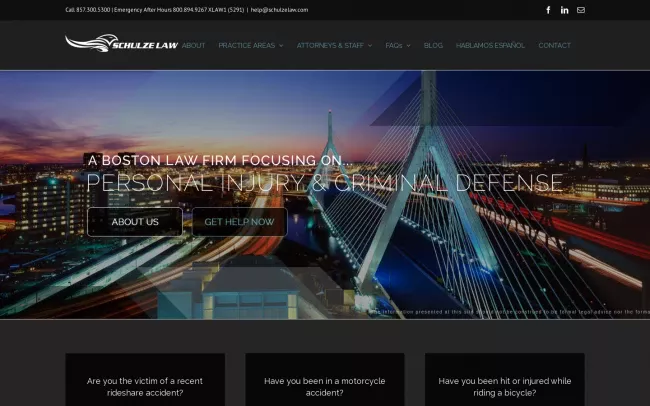
Task: Click the help@schulzelaw.com email link
Action: pos(279,10)
